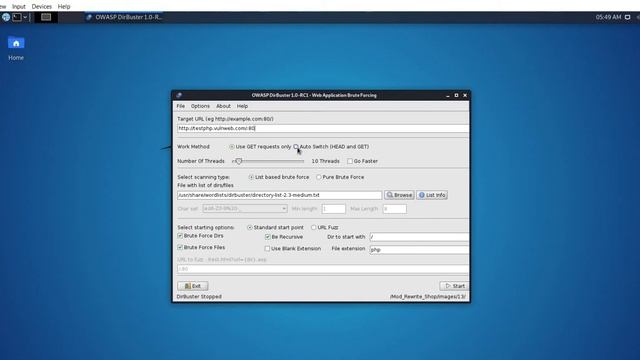Launch the terminal emulator from the panel

pos(17,17)
